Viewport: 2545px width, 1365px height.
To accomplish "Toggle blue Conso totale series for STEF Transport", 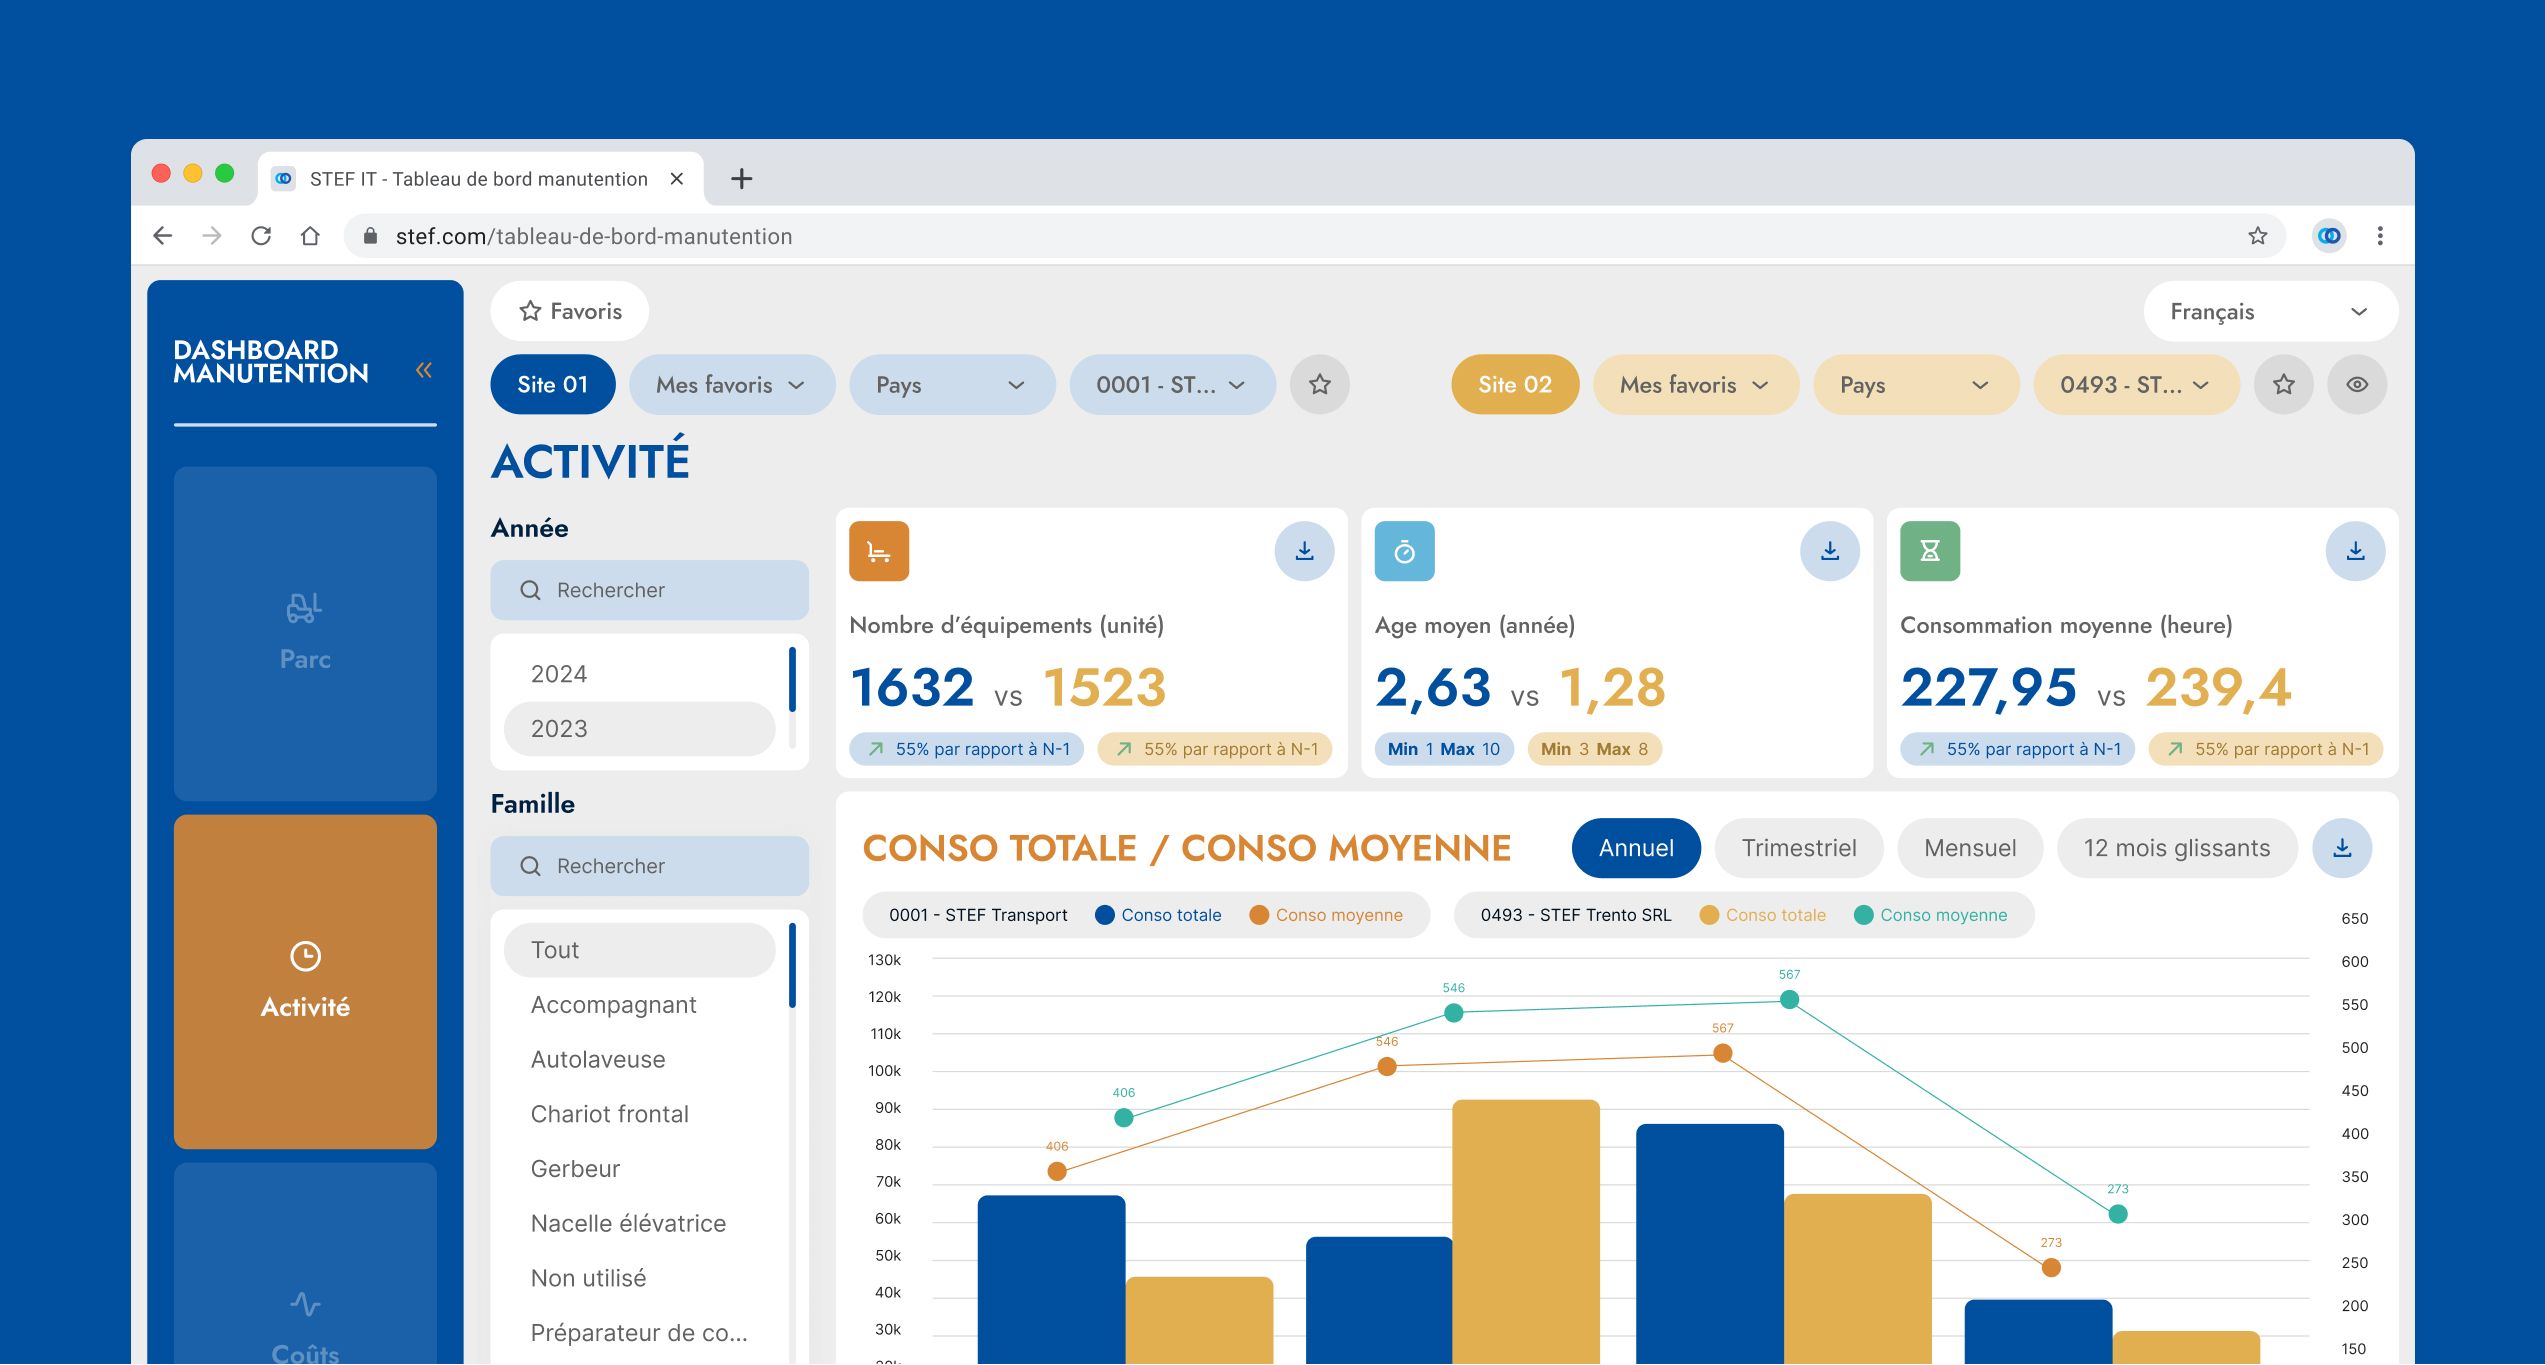I will [1158, 915].
